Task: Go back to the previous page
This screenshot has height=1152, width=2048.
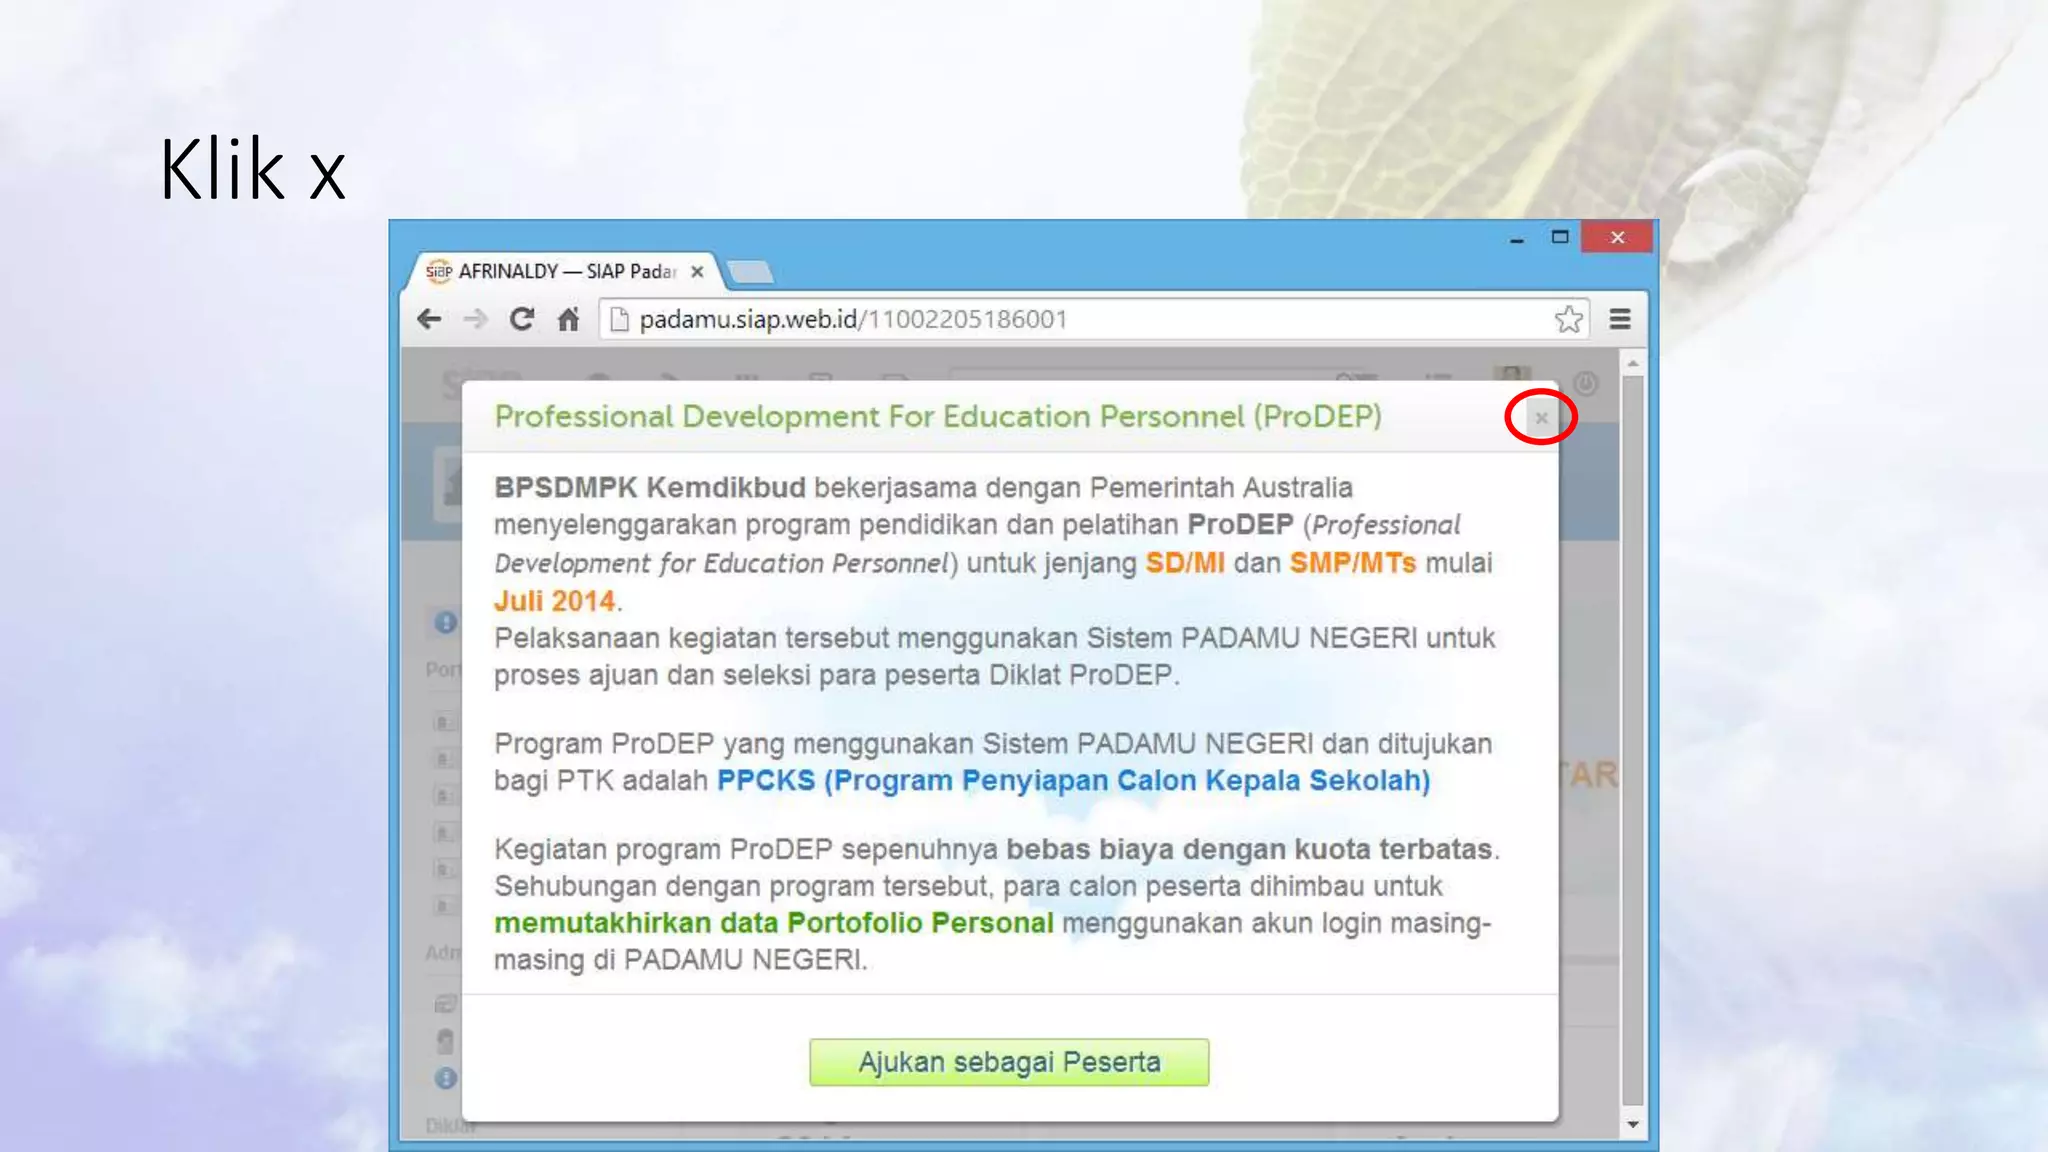Action: tap(429, 319)
